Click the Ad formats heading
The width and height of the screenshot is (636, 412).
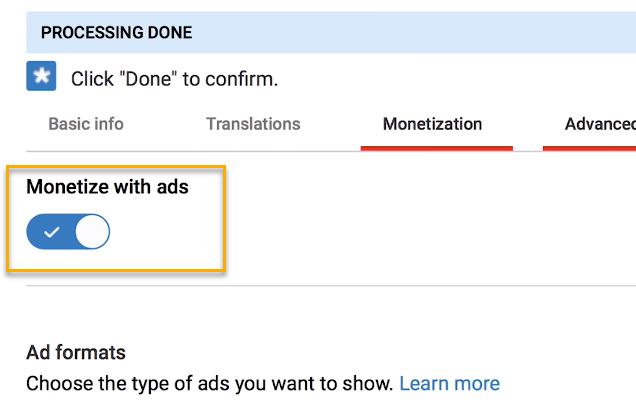pos(76,352)
